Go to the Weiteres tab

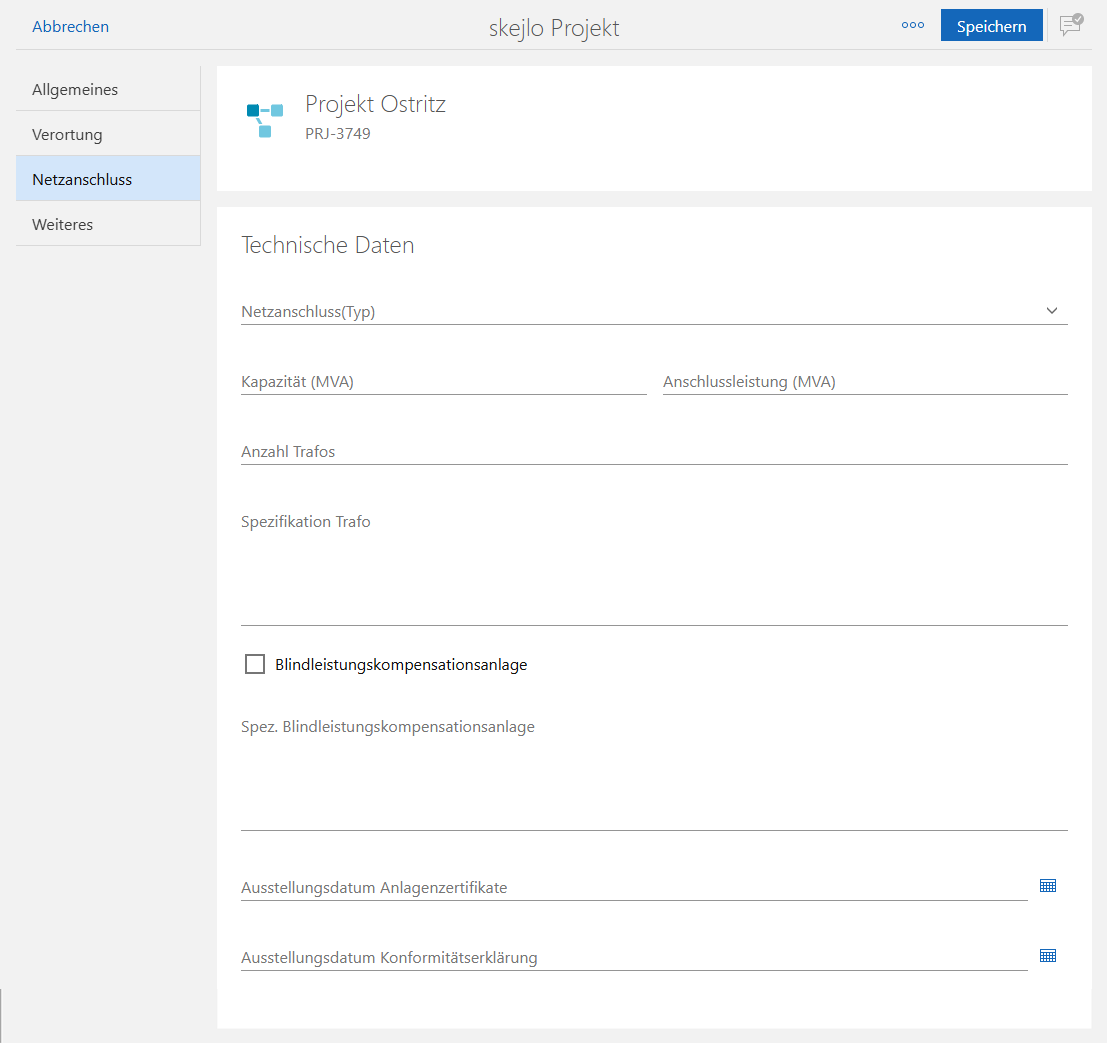tap(108, 225)
